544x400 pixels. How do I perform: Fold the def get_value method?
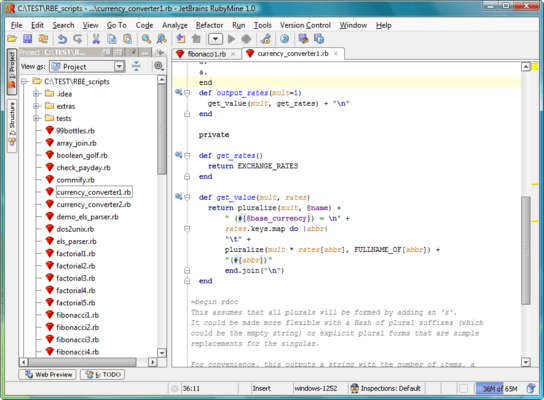coord(187,197)
